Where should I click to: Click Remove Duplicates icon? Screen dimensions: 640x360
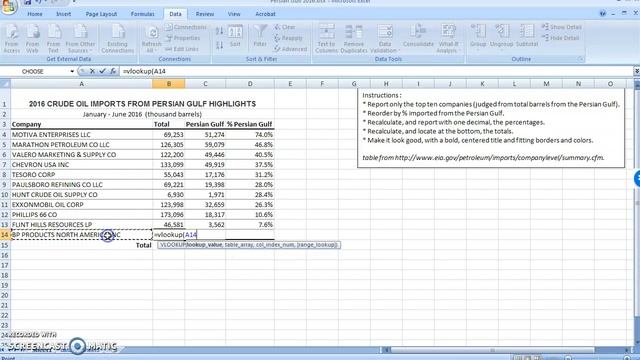[354, 39]
